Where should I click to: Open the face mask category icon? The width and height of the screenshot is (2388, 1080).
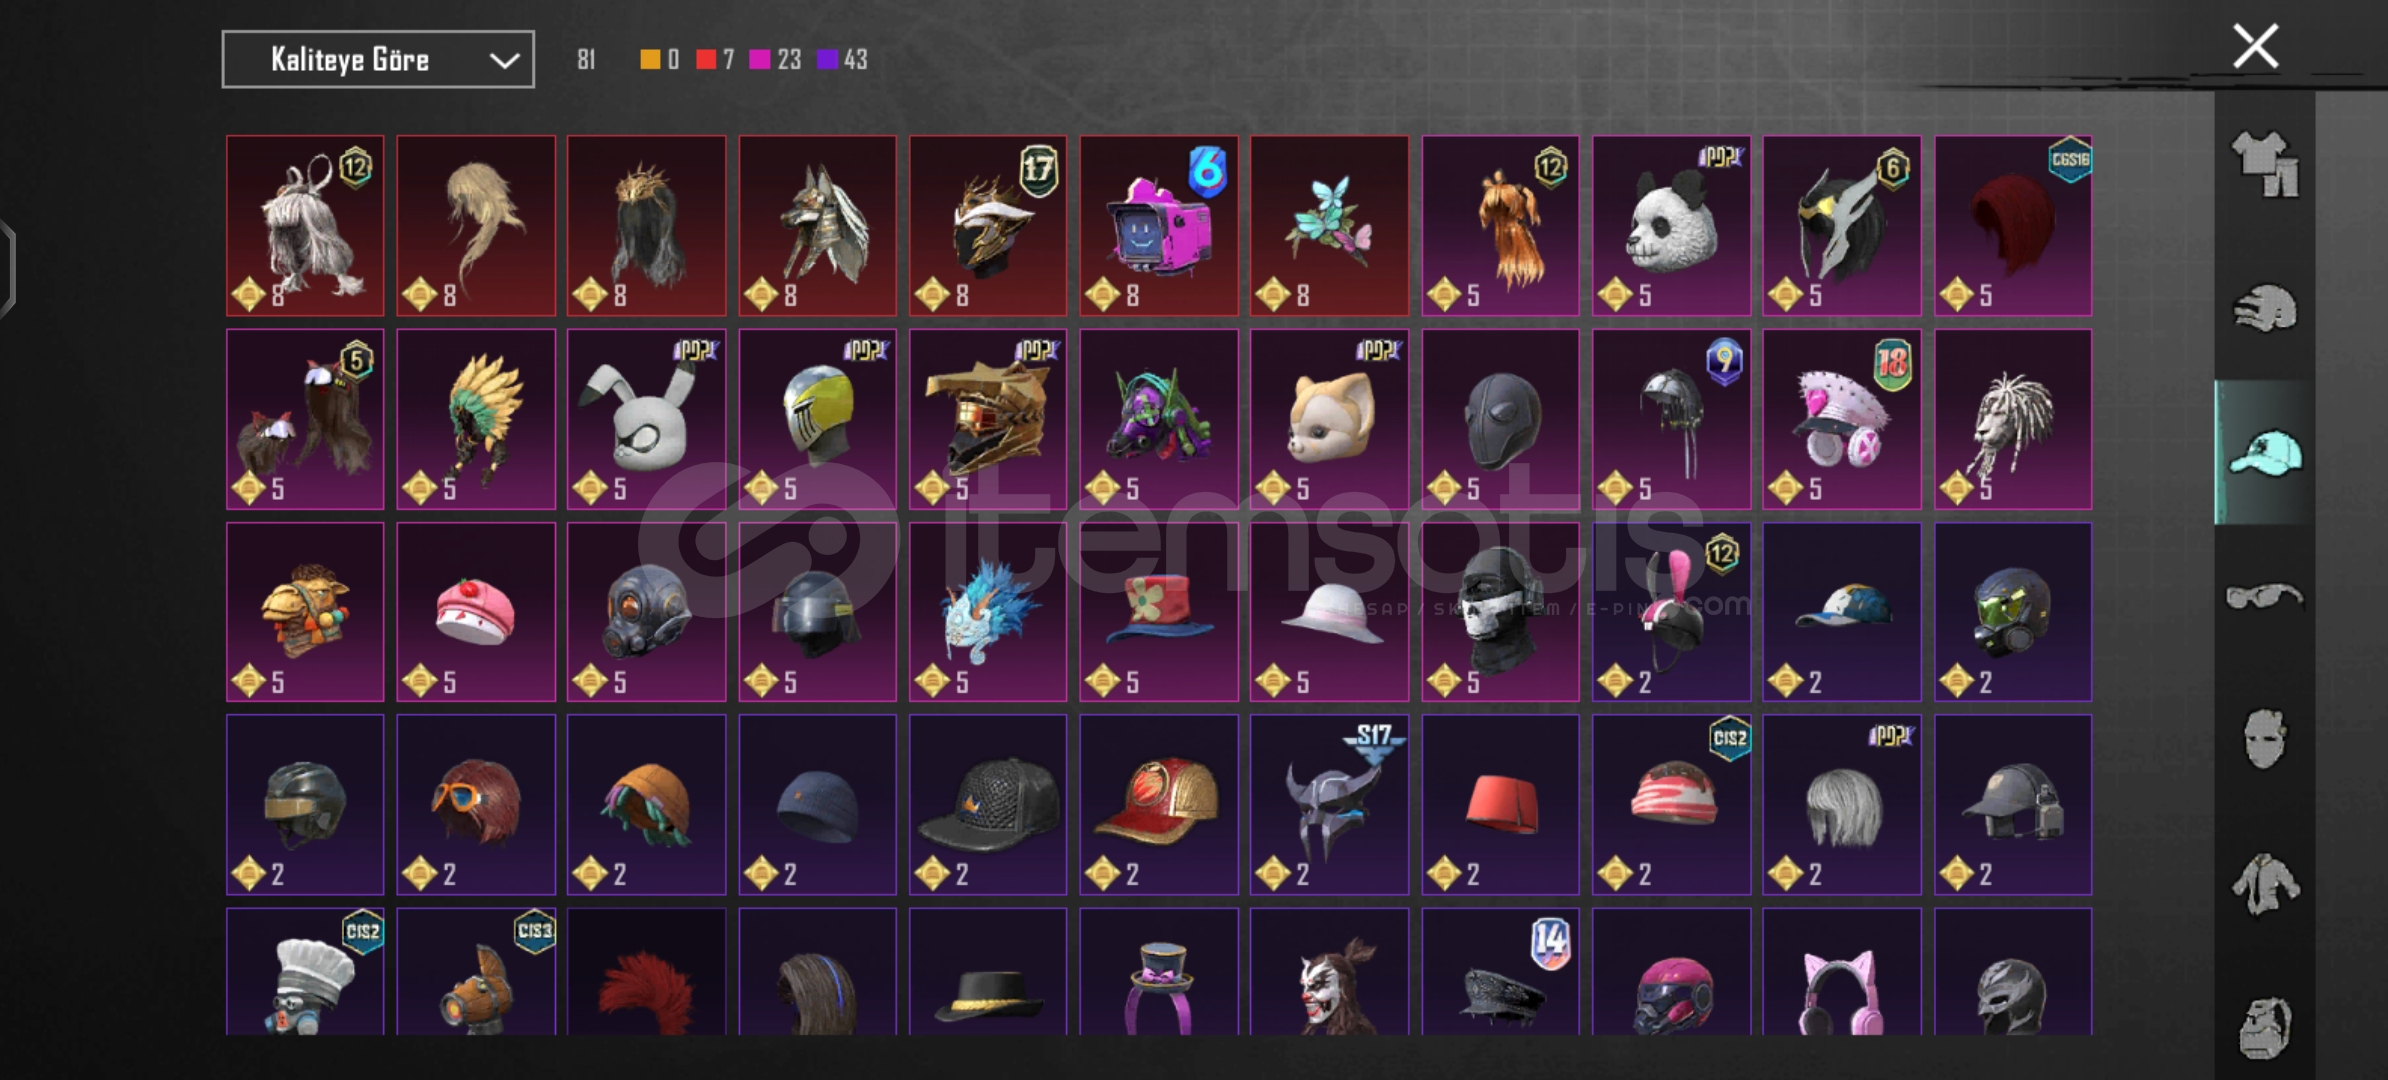2265,740
